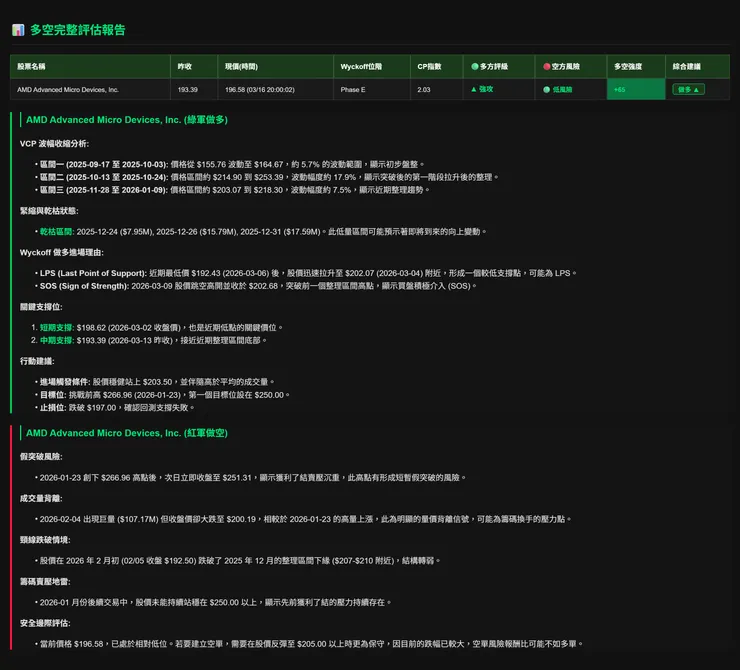Click the bullet starting 2026-02-04 出現巨量
This screenshot has height=670, width=740.
(303, 519)
